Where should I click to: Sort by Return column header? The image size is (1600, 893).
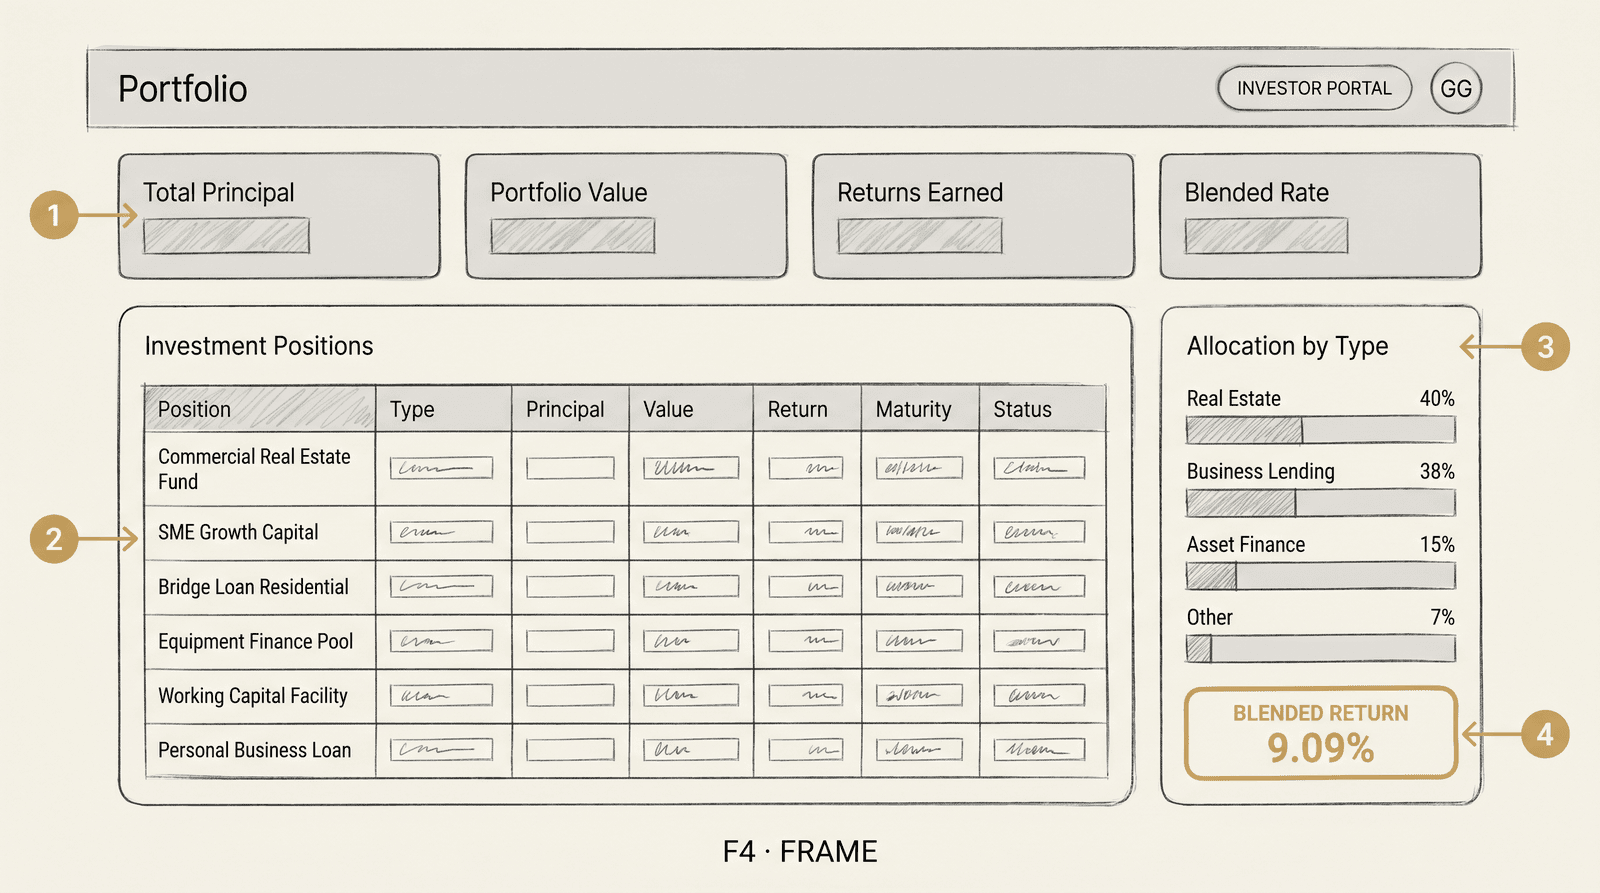pyautogui.click(x=807, y=409)
